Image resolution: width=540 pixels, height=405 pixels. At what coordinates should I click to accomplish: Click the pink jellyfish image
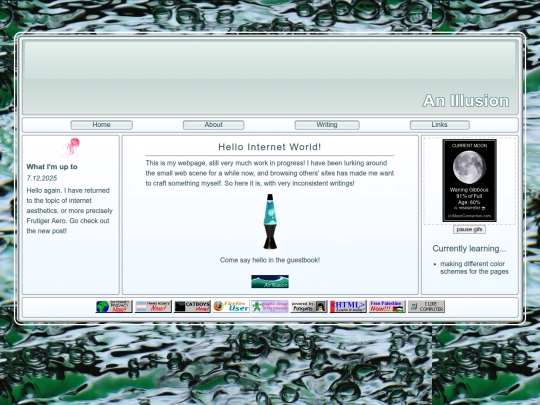(x=71, y=147)
